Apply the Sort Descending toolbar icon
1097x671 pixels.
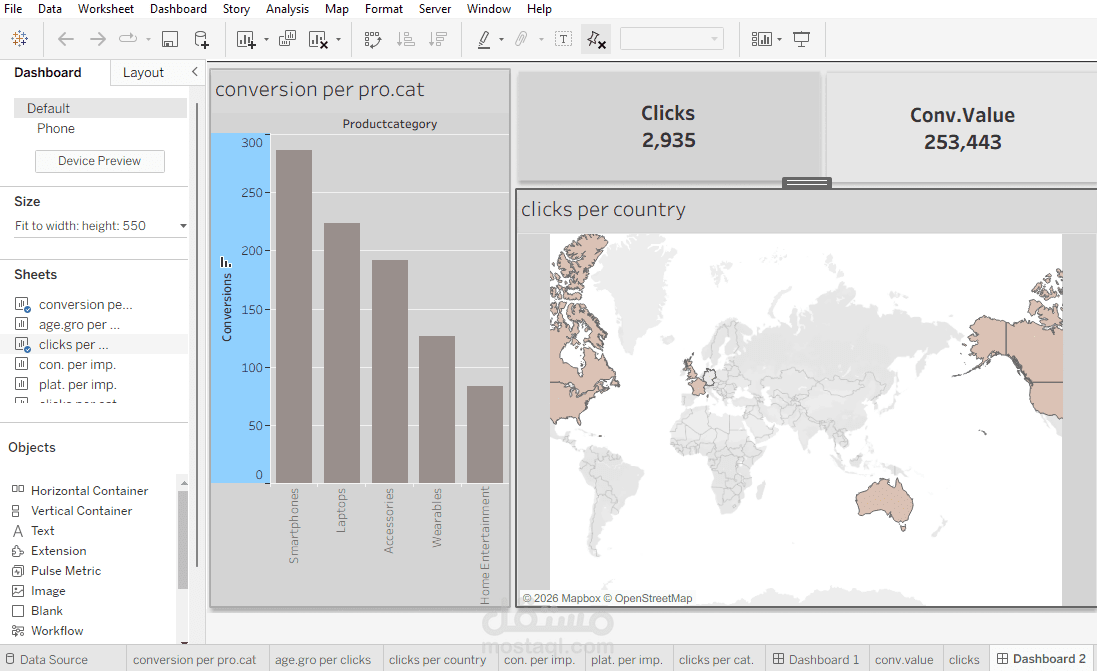[x=438, y=39]
